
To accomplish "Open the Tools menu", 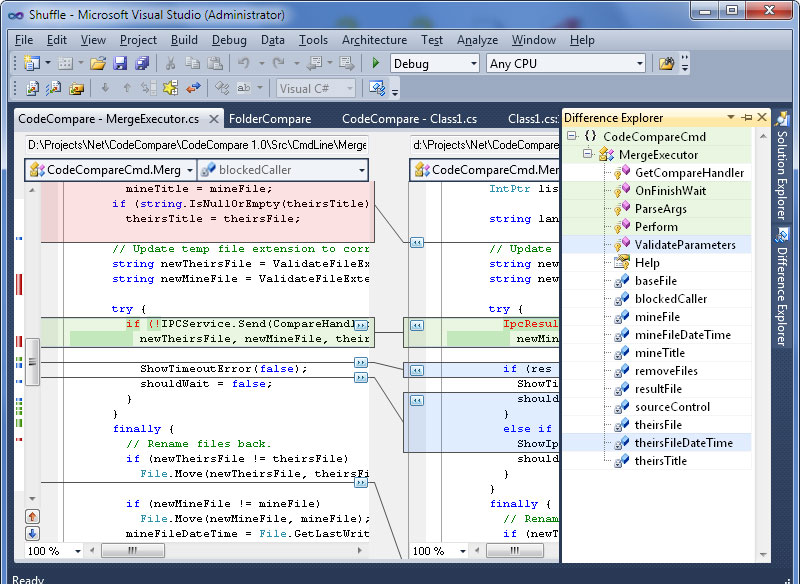I will [x=313, y=40].
